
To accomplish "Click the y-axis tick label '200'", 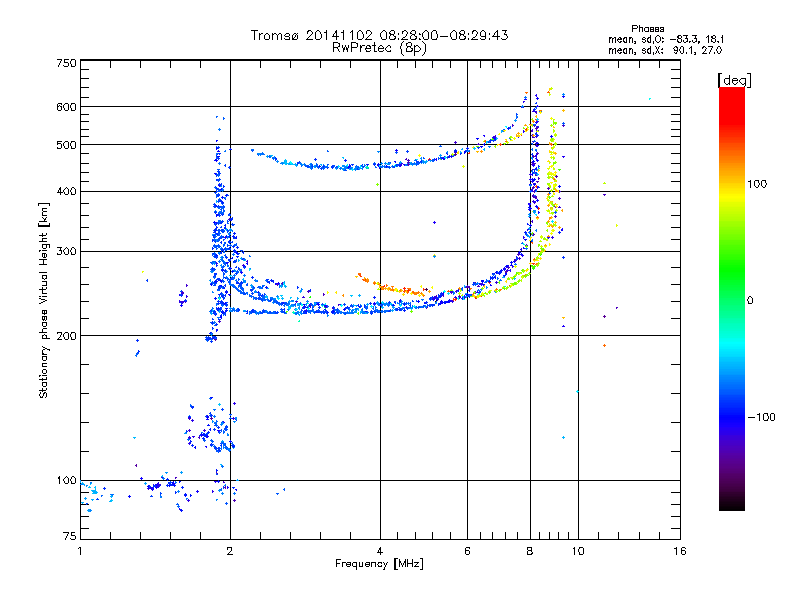I will [66, 336].
